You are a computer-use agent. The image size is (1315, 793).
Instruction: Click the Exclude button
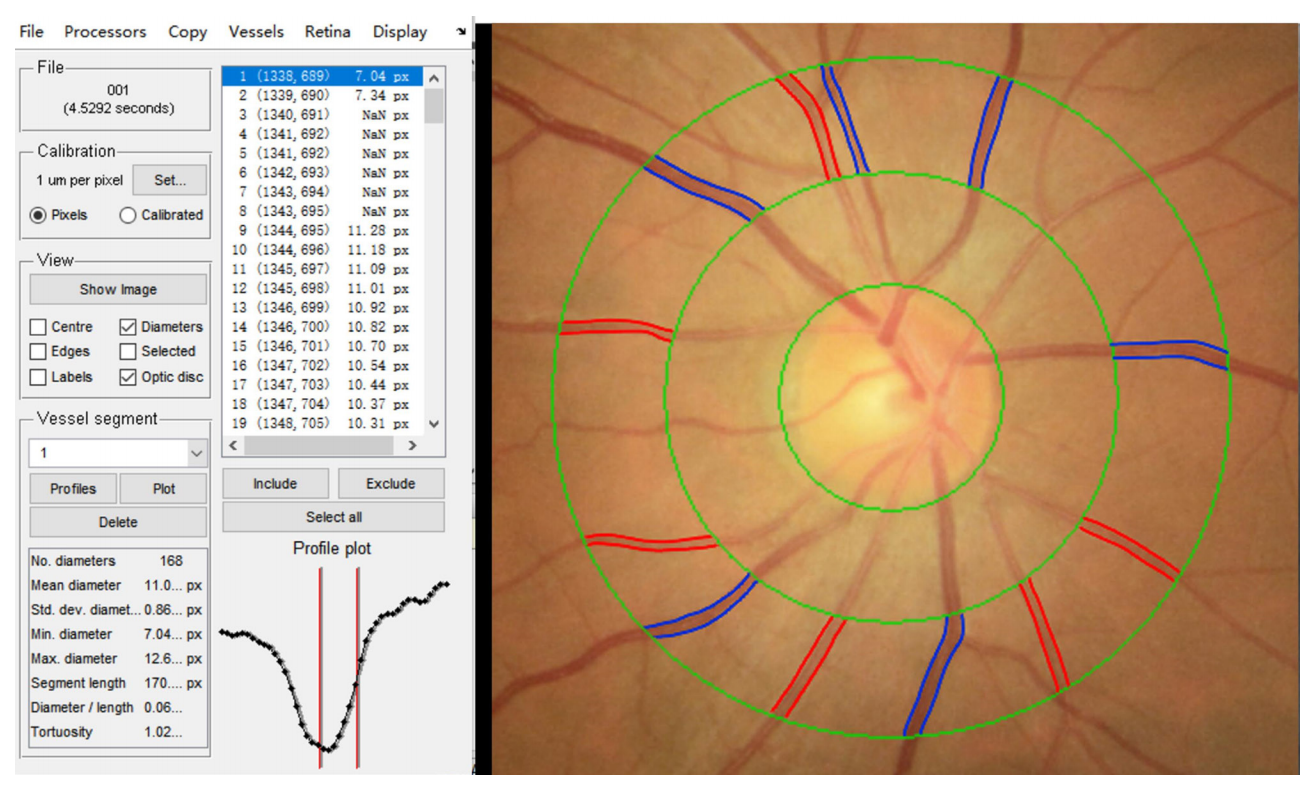click(390, 483)
